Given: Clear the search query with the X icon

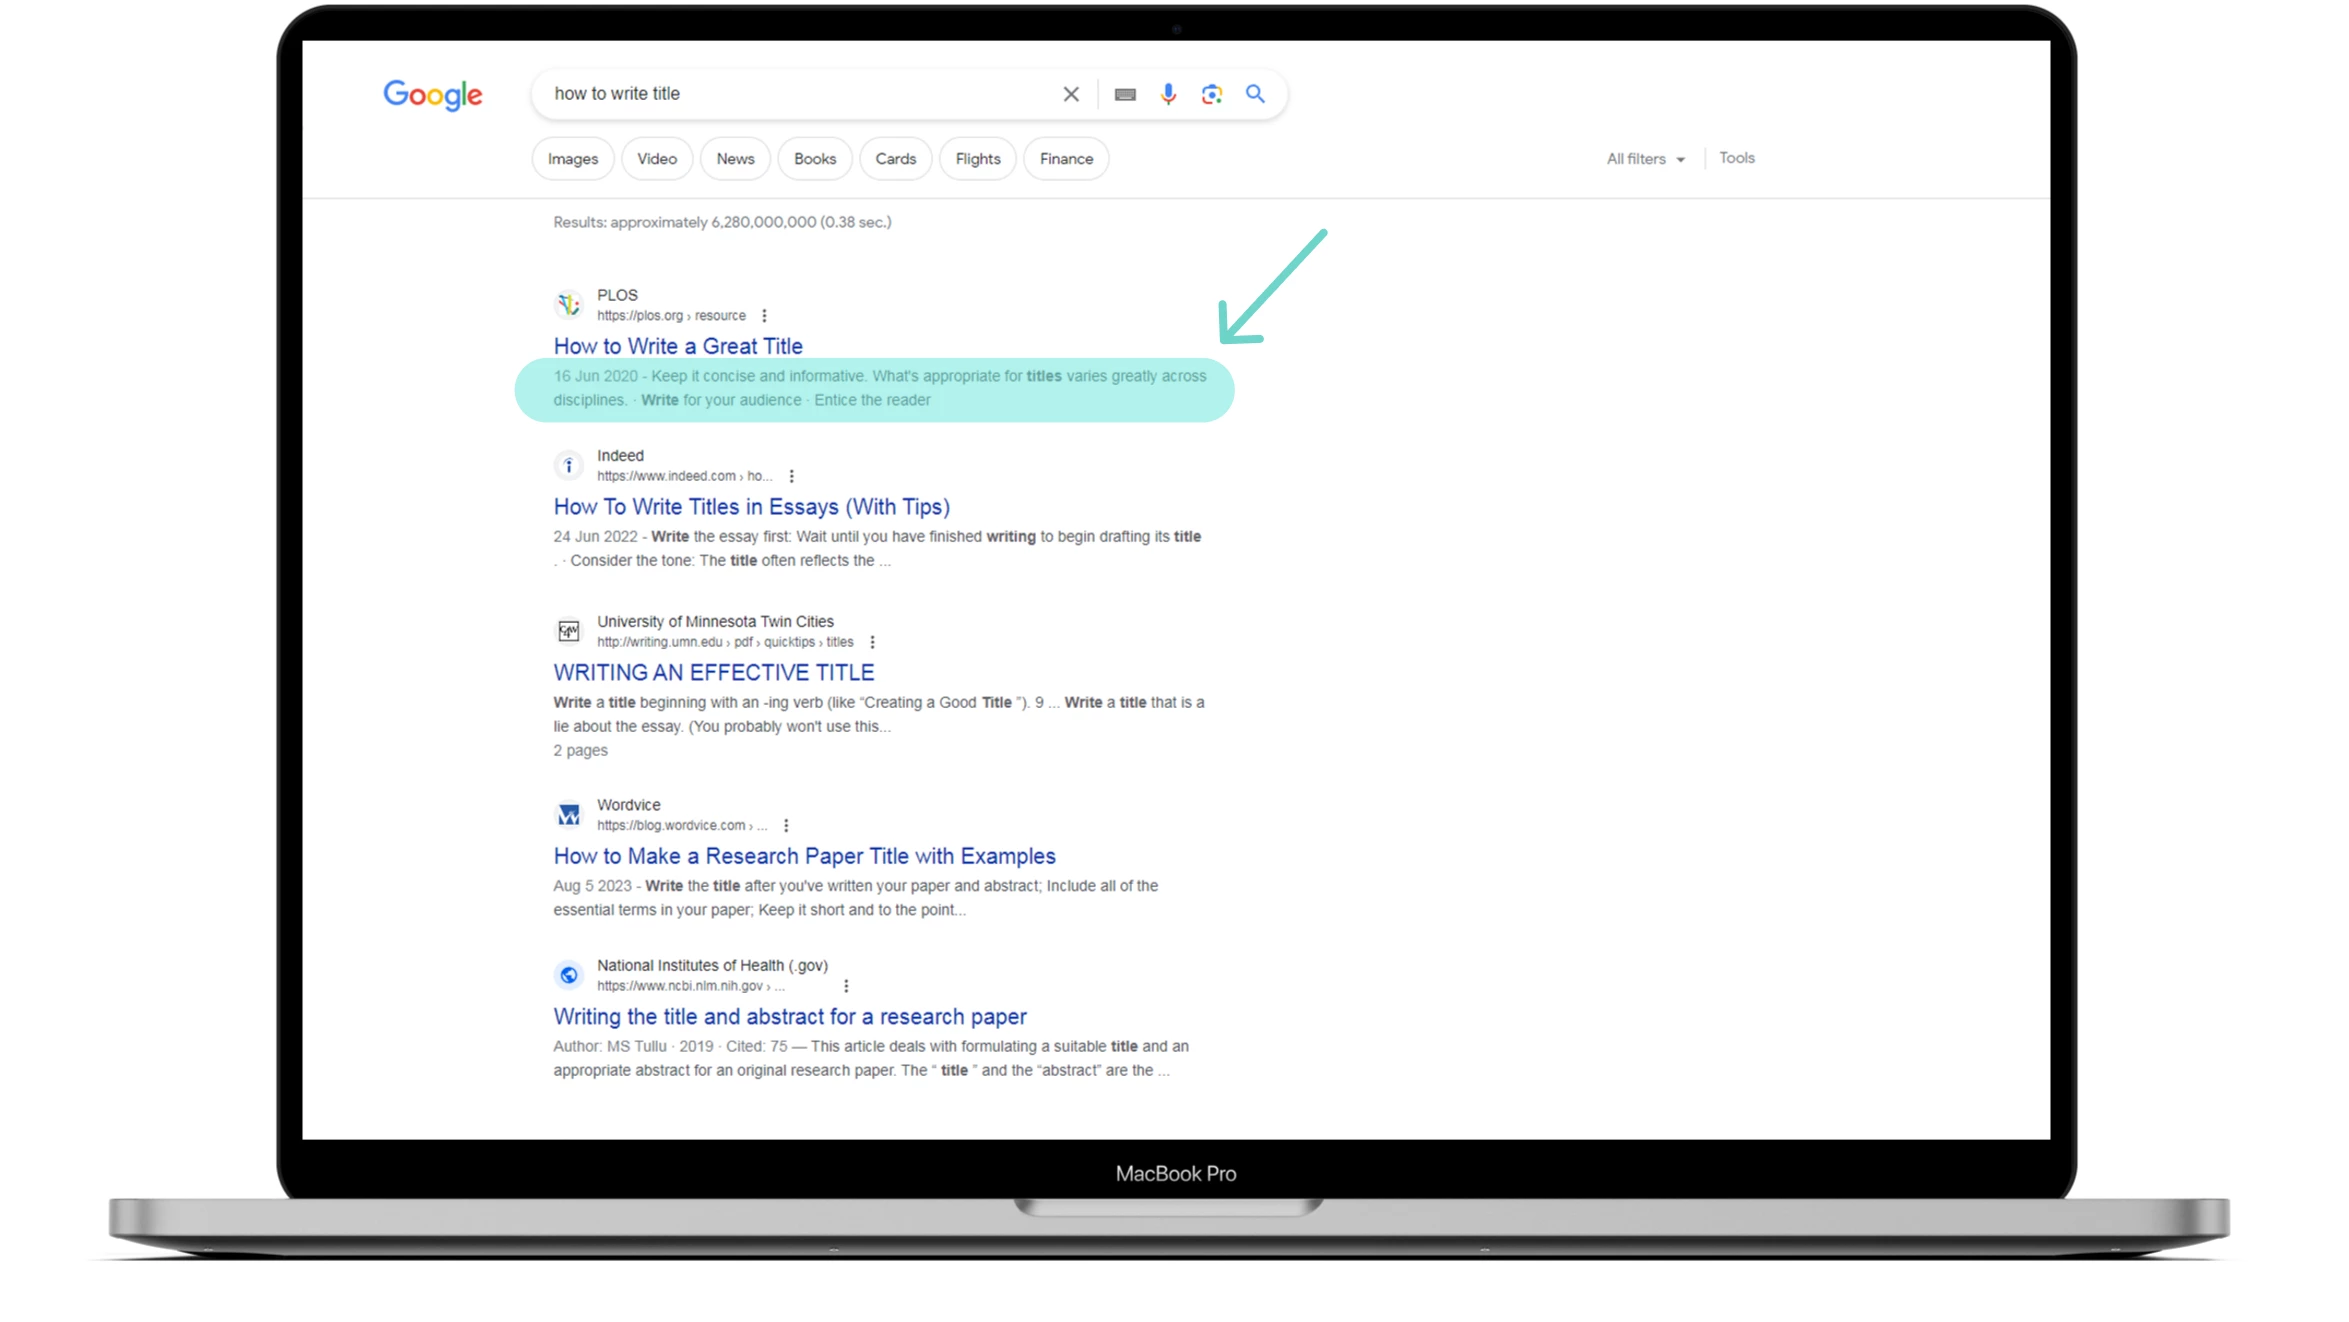Looking at the screenshot, I should [x=1071, y=94].
